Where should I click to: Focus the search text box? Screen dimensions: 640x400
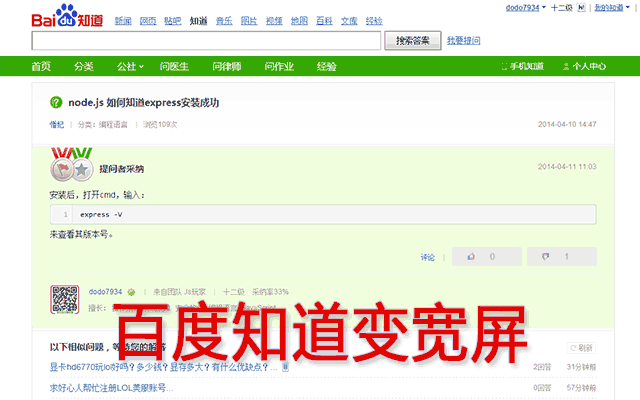206,40
